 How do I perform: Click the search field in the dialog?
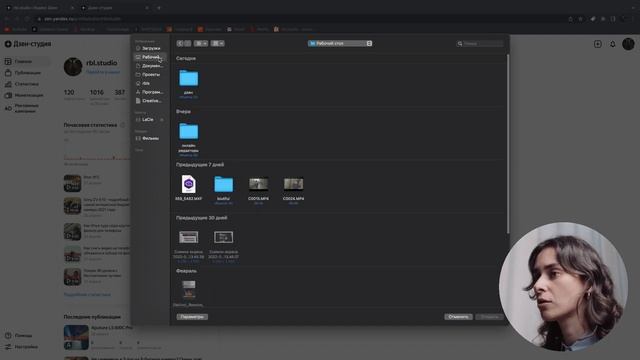click(x=480, y=43)
